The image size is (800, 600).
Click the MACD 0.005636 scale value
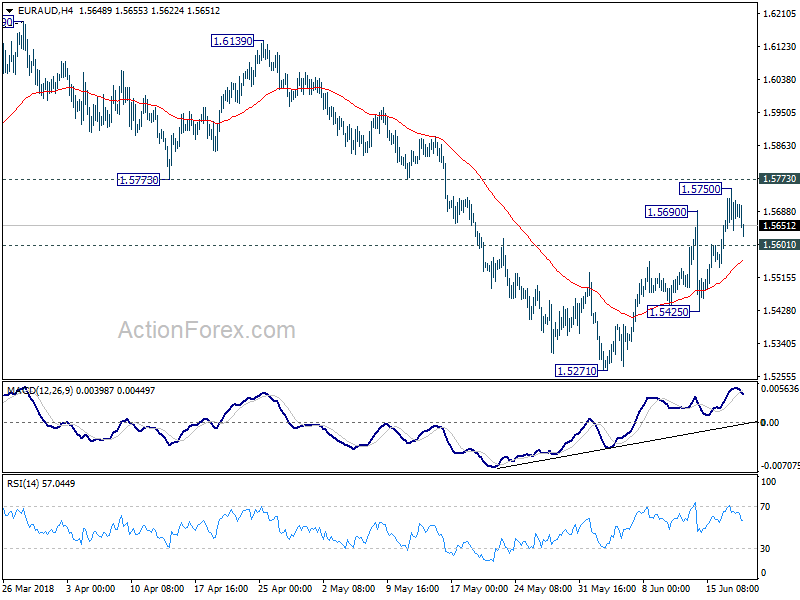(779, 389)
